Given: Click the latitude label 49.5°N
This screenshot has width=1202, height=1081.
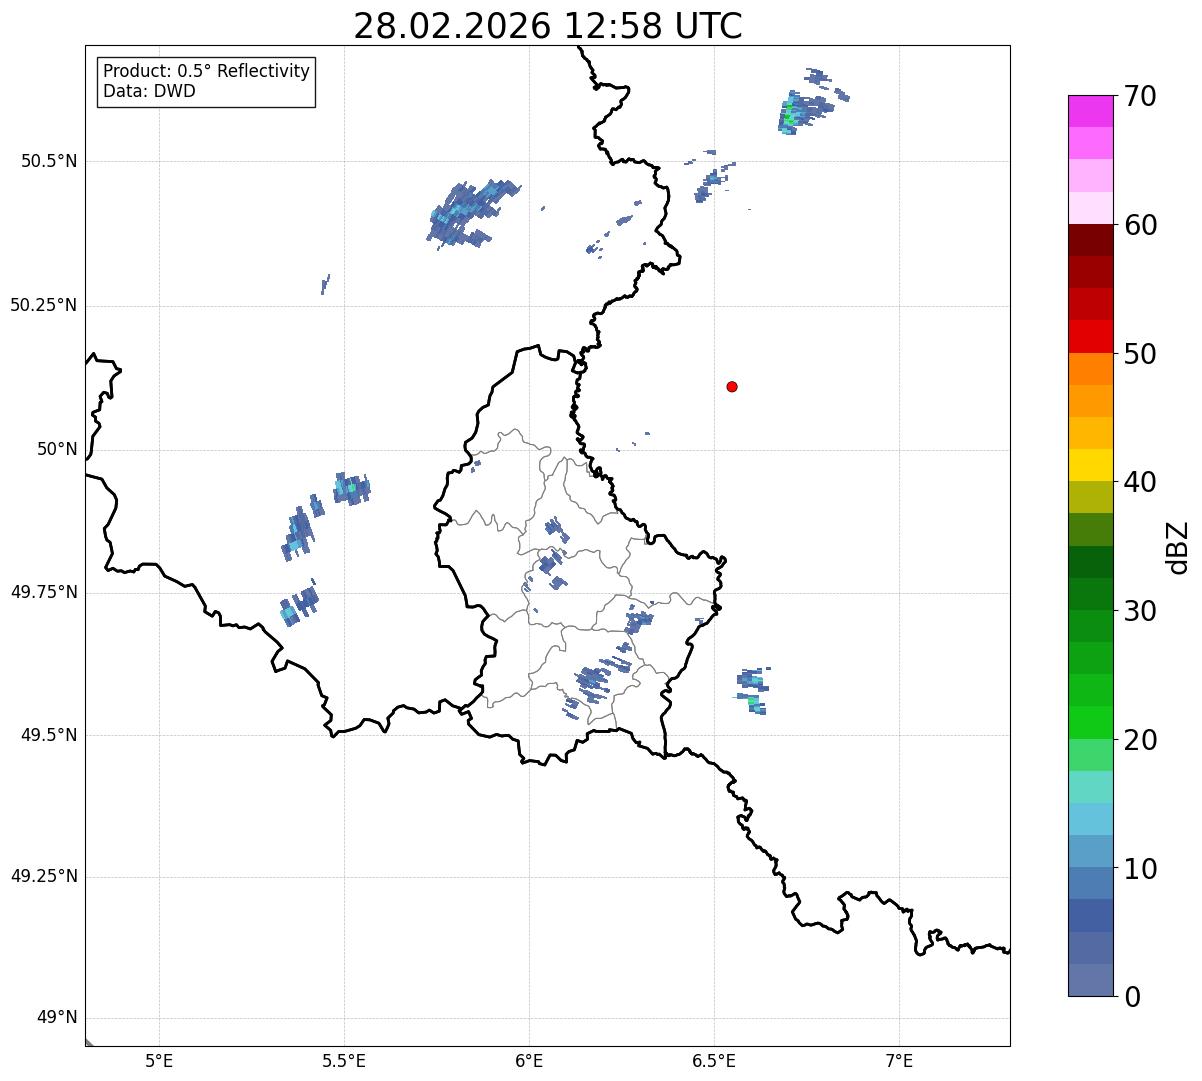Looking at the screenshot, I should tap(49, 735).
